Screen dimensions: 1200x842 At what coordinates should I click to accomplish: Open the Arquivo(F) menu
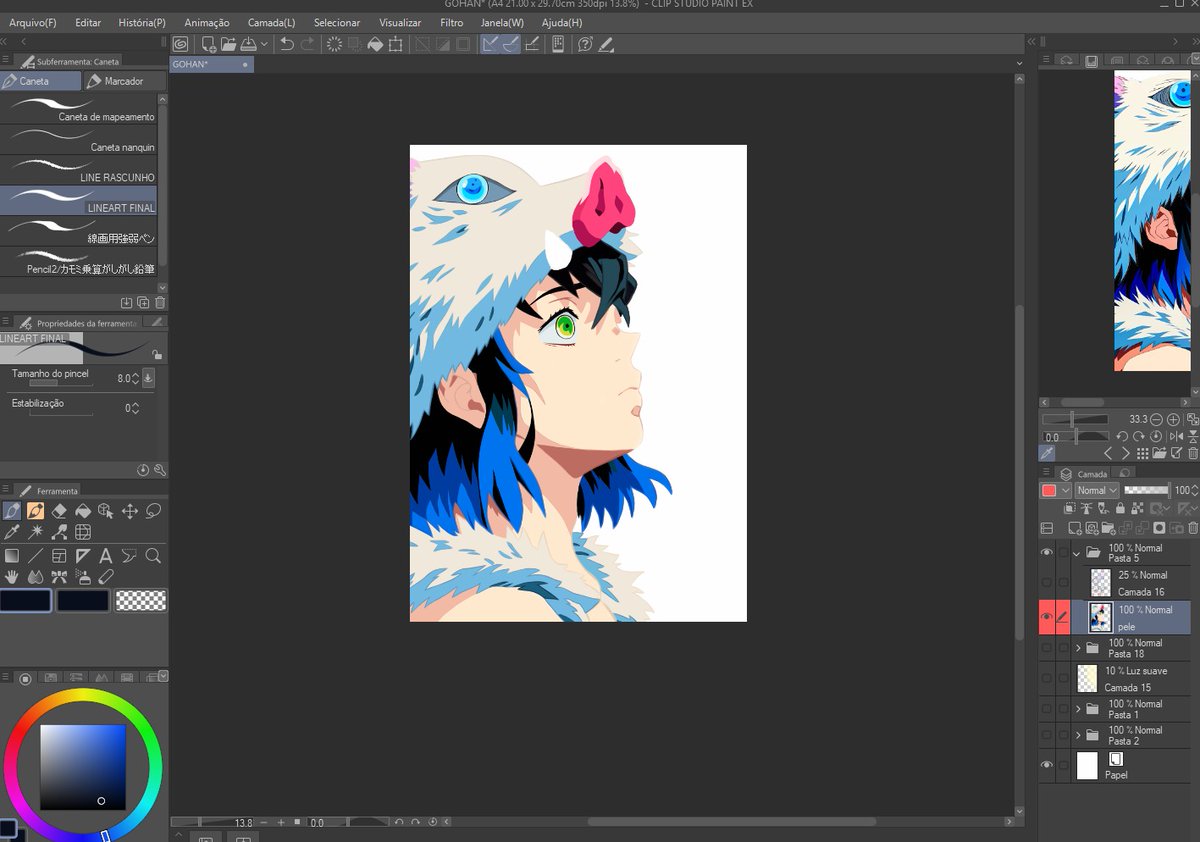click(x=33, y=22)
